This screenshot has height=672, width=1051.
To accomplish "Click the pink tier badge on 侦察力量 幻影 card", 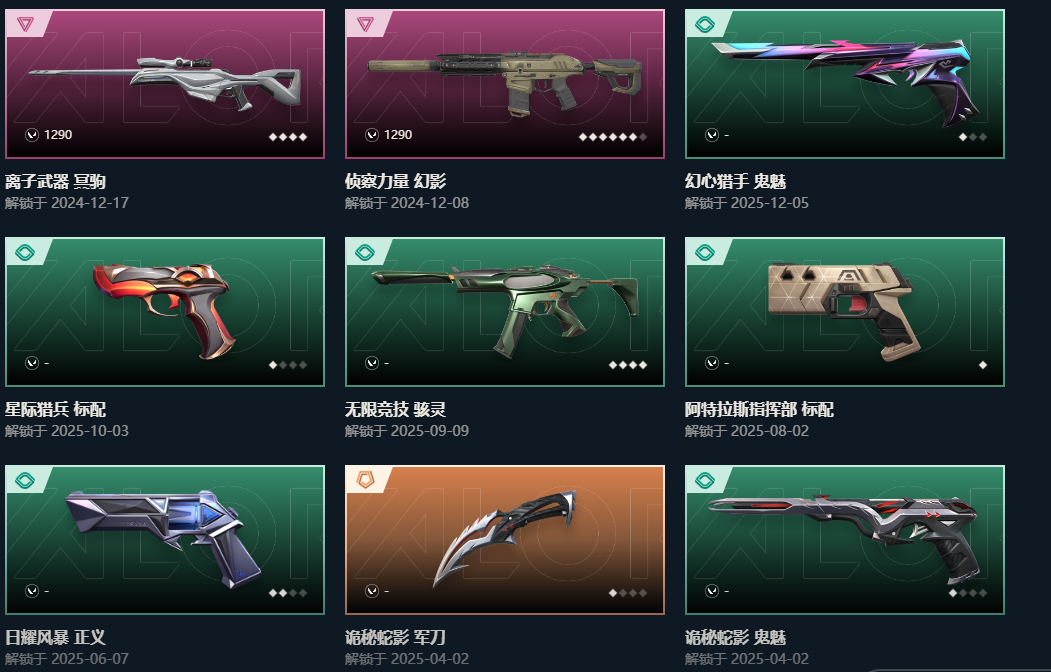I will 365,25.
